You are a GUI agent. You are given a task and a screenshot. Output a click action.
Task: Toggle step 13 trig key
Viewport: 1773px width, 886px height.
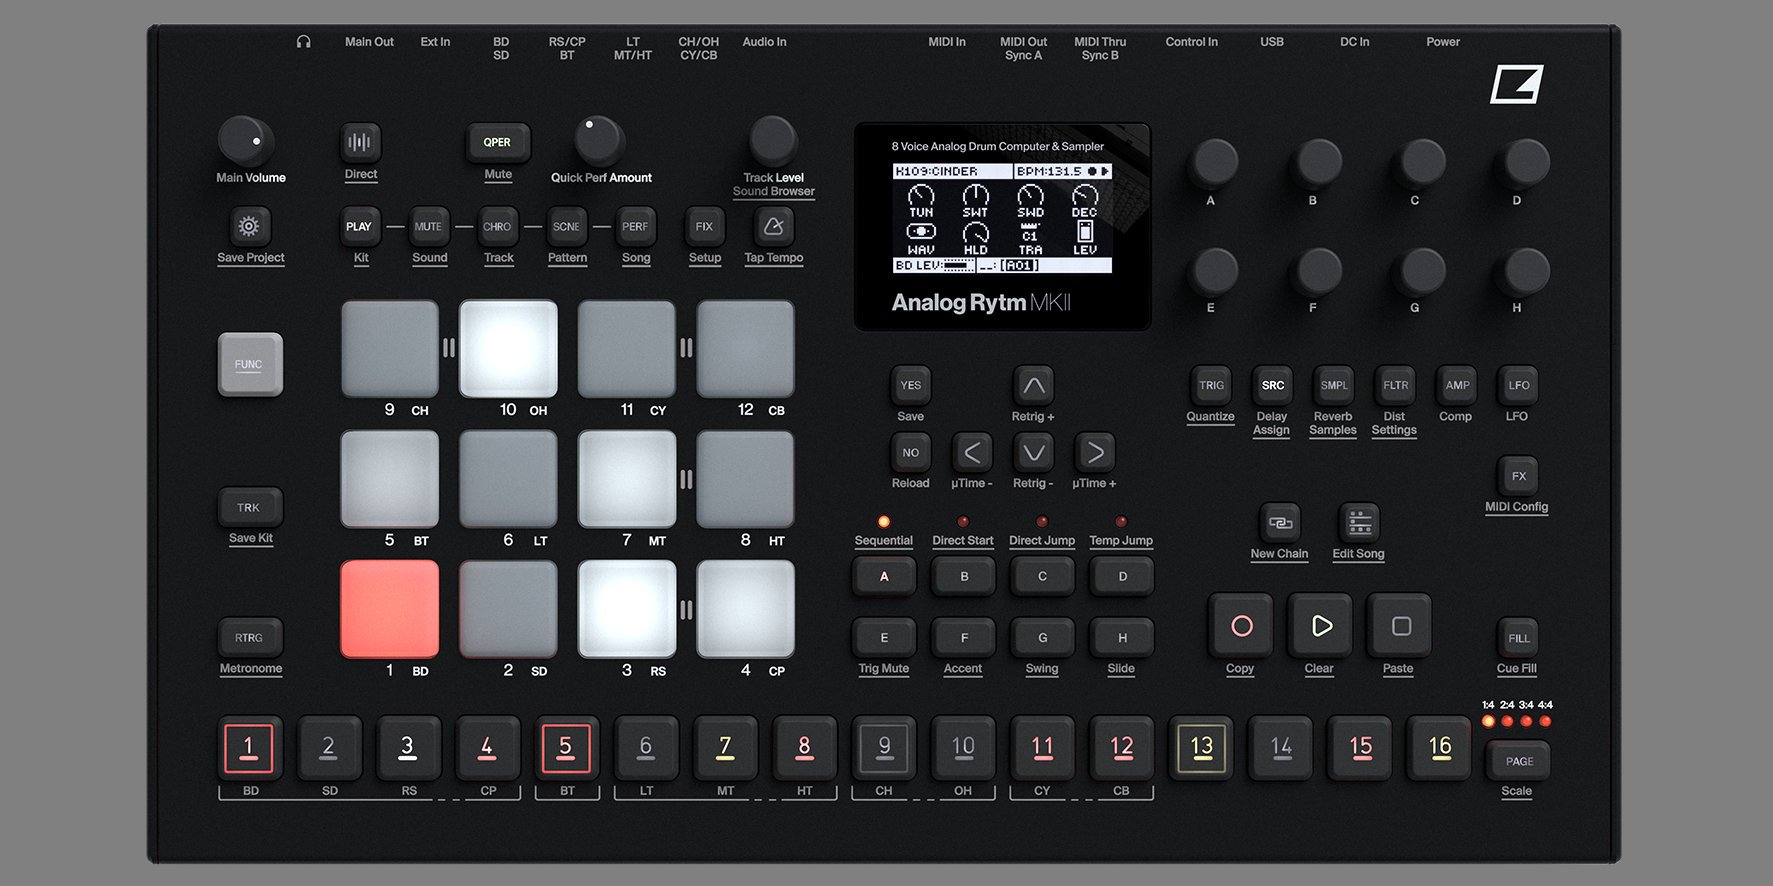pos(1202,748)
